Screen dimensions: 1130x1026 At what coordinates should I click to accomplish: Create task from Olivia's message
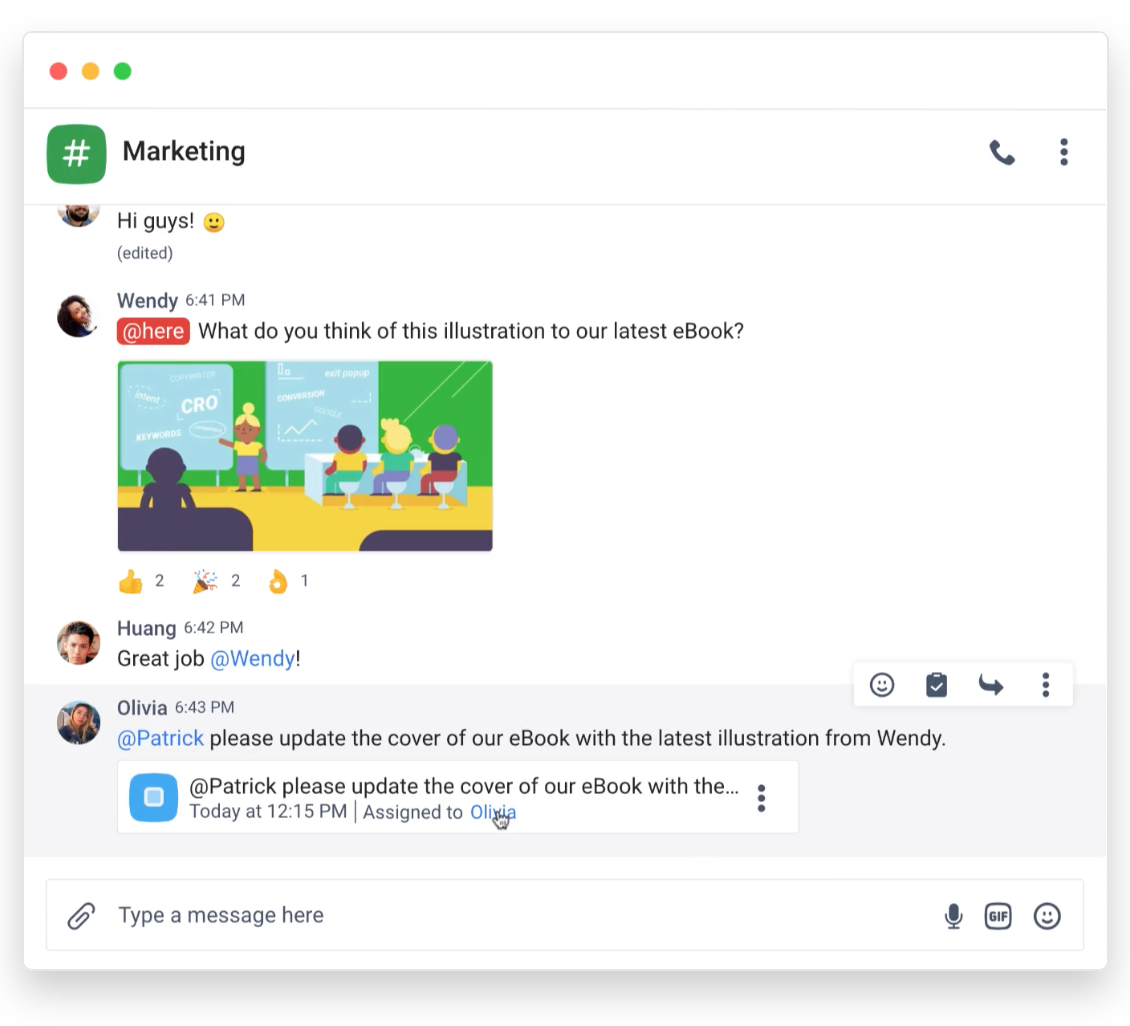[x=936, y=684]
